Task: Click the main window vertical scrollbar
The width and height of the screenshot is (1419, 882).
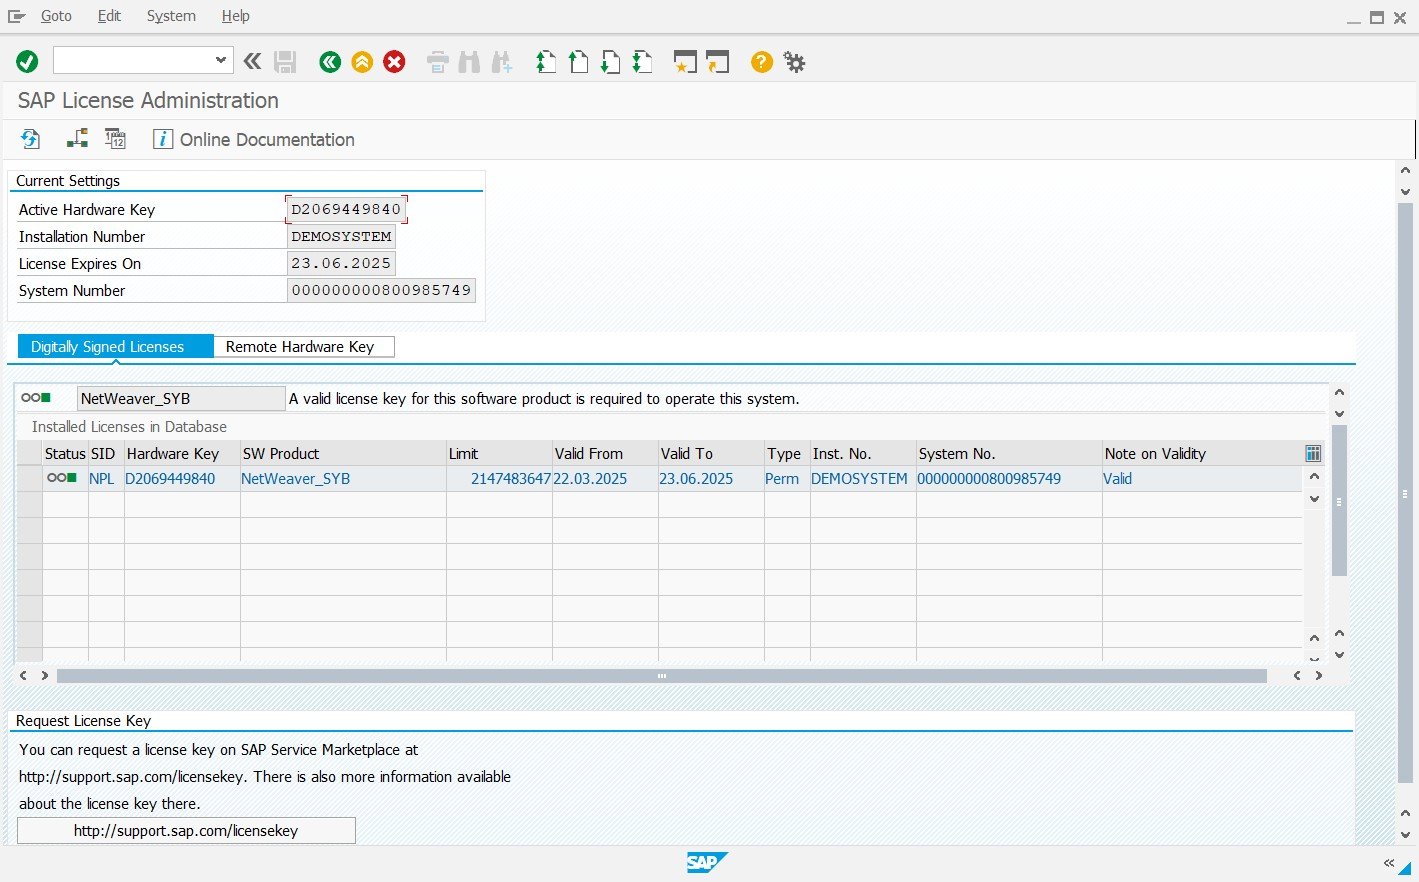Action: tap(1405, 492)
